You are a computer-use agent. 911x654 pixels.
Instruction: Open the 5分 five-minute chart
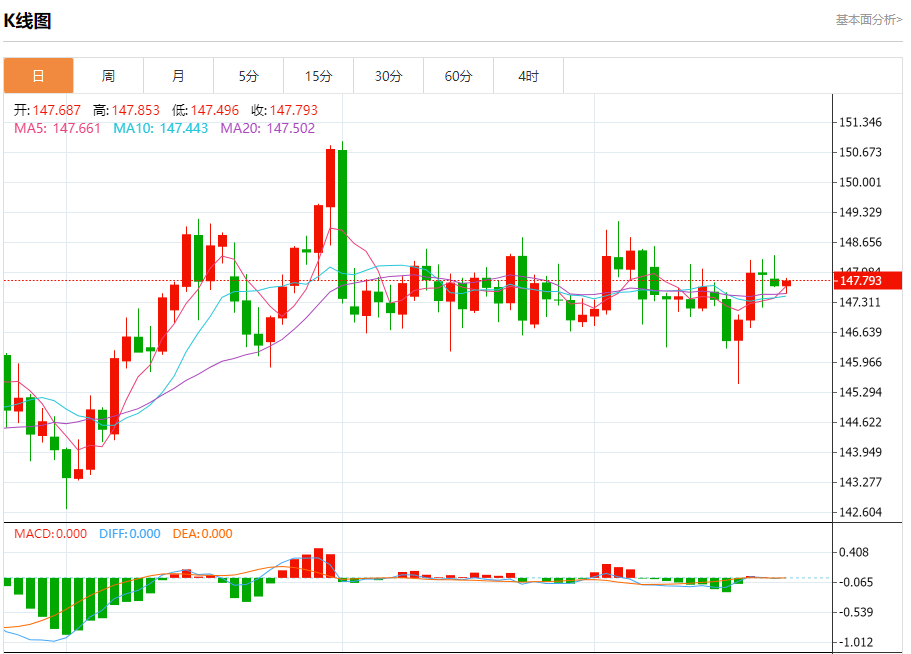tap(248, 76)
